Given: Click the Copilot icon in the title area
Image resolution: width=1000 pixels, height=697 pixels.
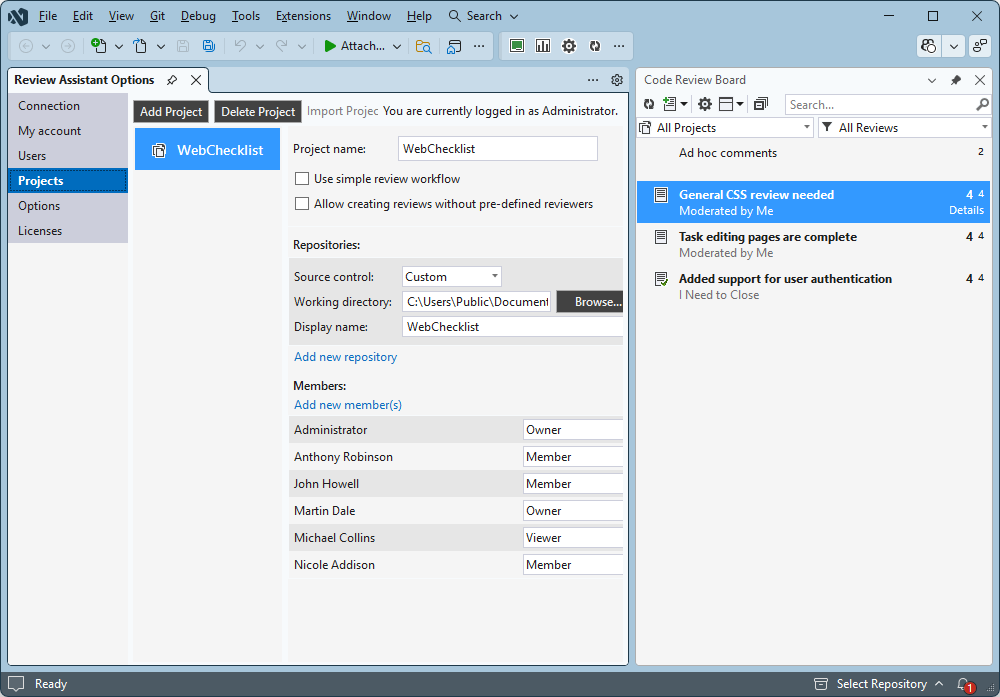Looking at the screenshot, I should (x=929, y=46).
